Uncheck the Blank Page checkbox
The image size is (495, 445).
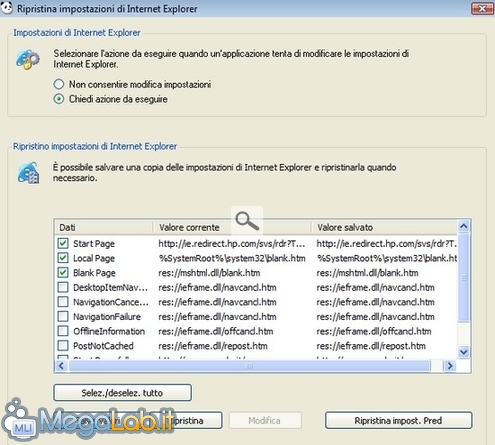click(x=63, y=273)
